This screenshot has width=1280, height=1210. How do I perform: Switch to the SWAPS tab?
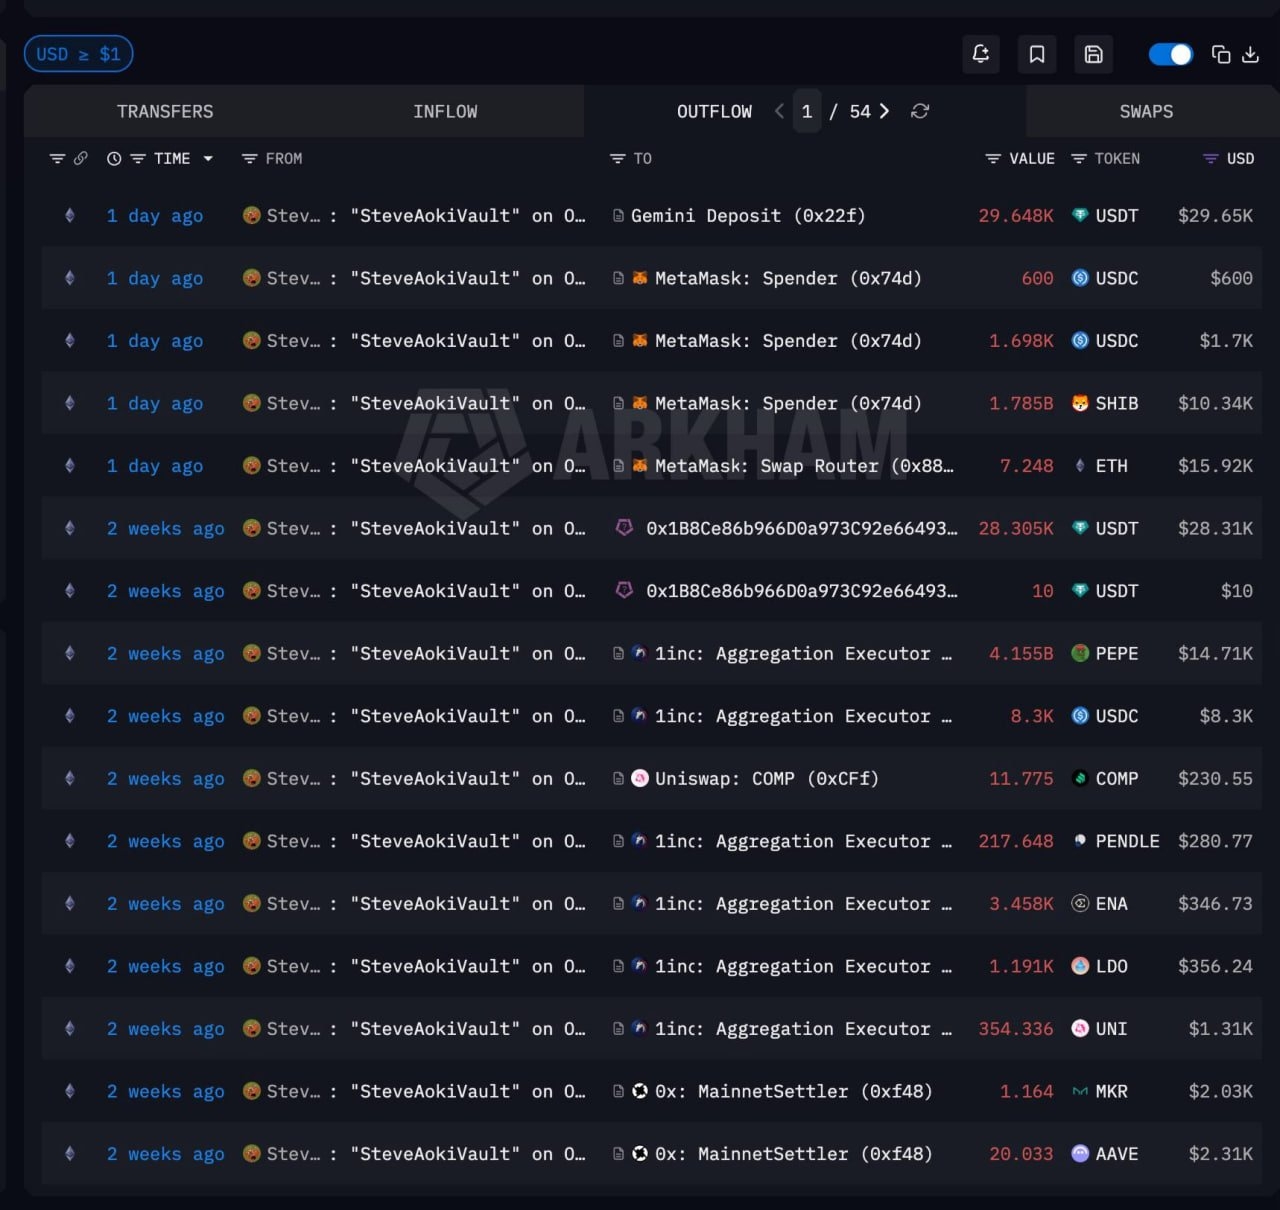click(x=1146, y=111)
